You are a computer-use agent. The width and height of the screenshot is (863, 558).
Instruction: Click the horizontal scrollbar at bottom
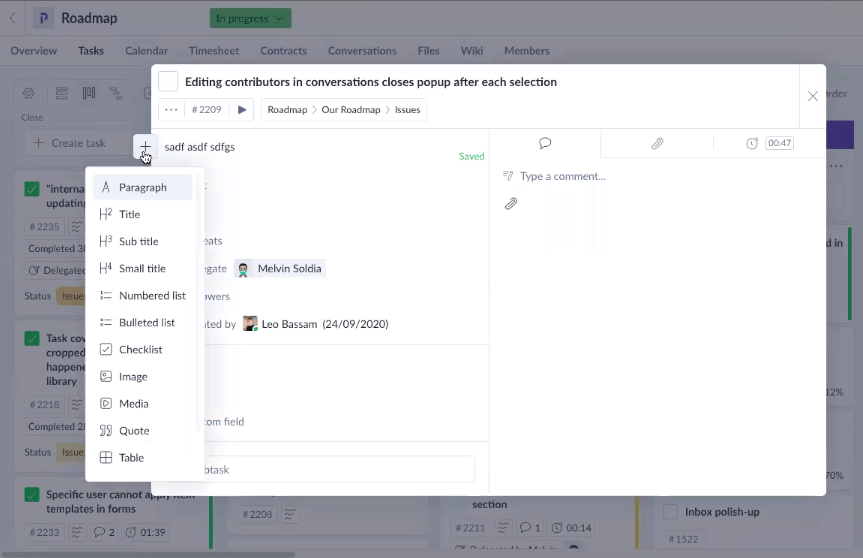(149, 554)
